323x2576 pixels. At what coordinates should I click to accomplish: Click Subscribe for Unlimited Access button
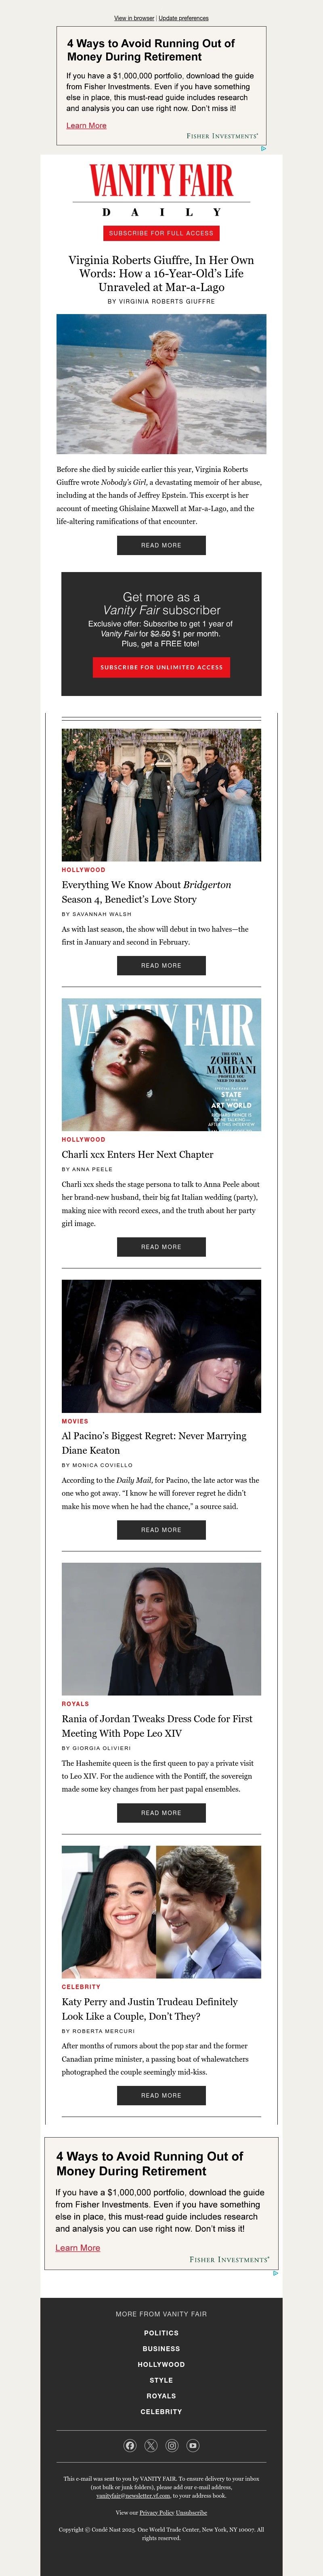[x=161, y=667]
